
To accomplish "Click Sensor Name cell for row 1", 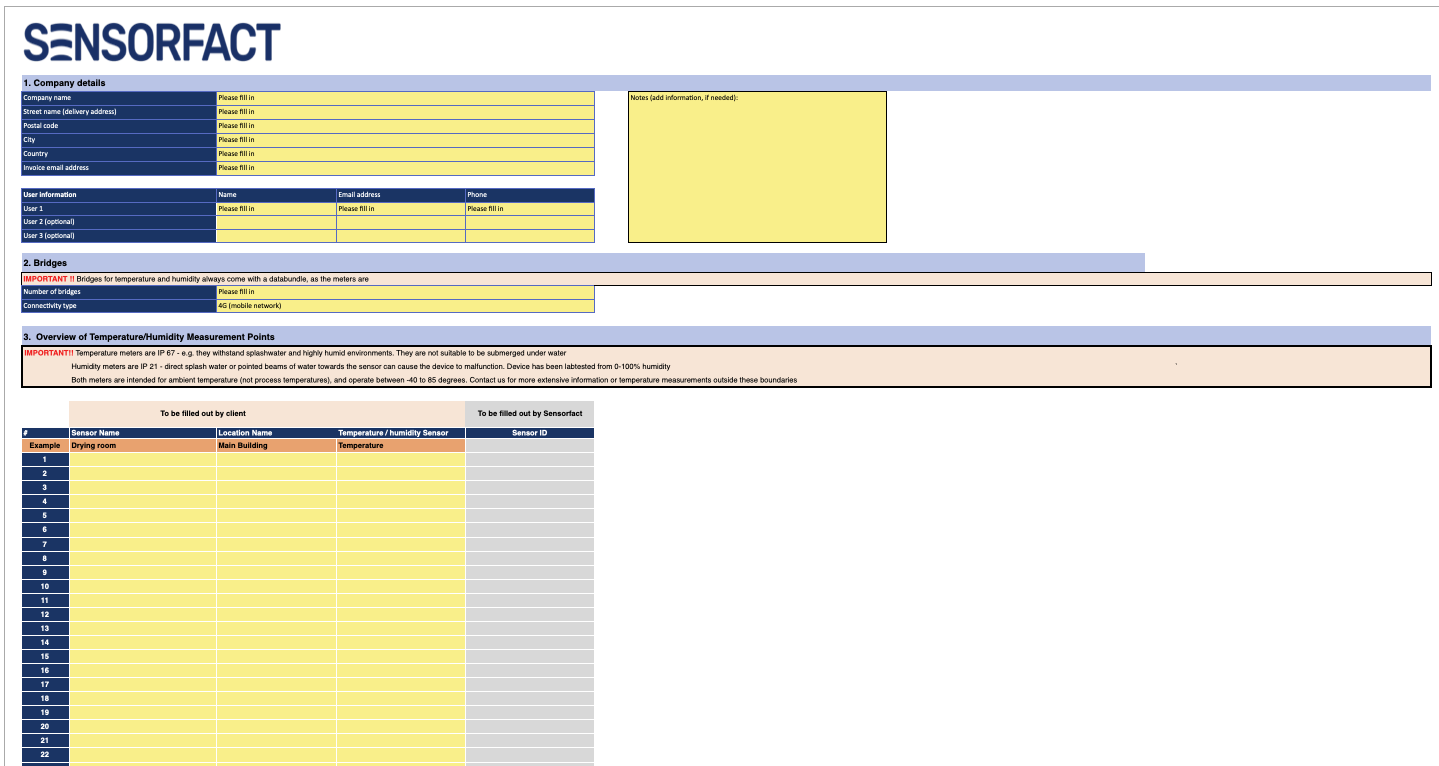I will pyautogui.click(x=142, y=459).
